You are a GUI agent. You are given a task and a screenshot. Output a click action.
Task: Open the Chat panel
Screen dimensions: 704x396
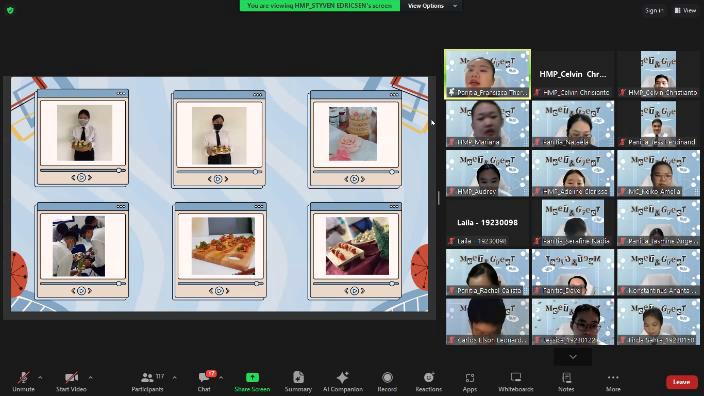[204, 382]
